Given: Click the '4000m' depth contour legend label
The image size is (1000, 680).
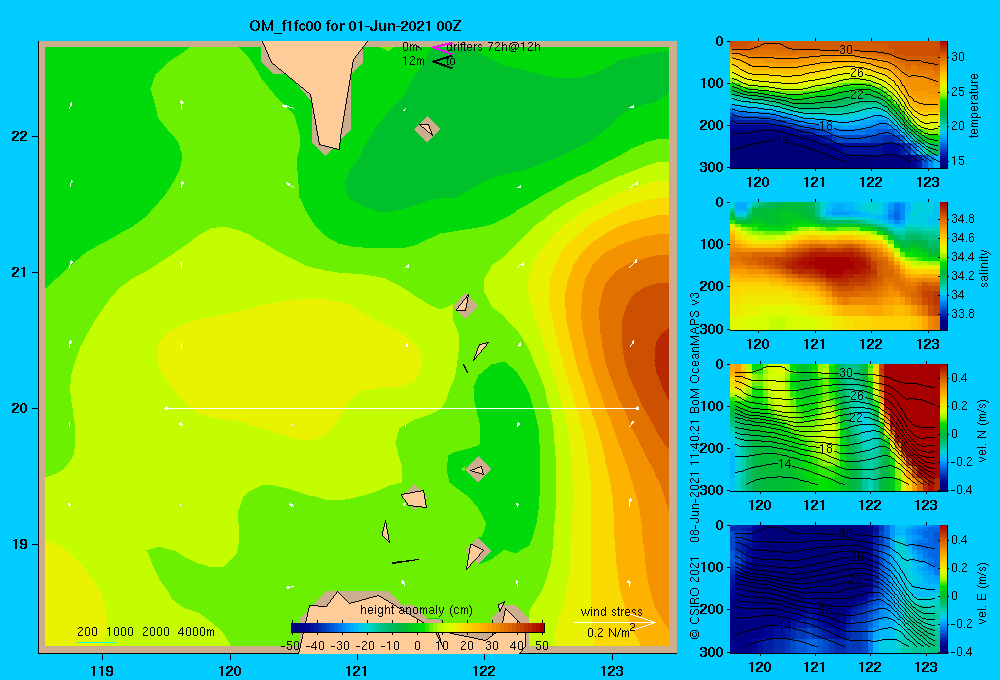Looking at the screenshot, I should tap(196, 632).
